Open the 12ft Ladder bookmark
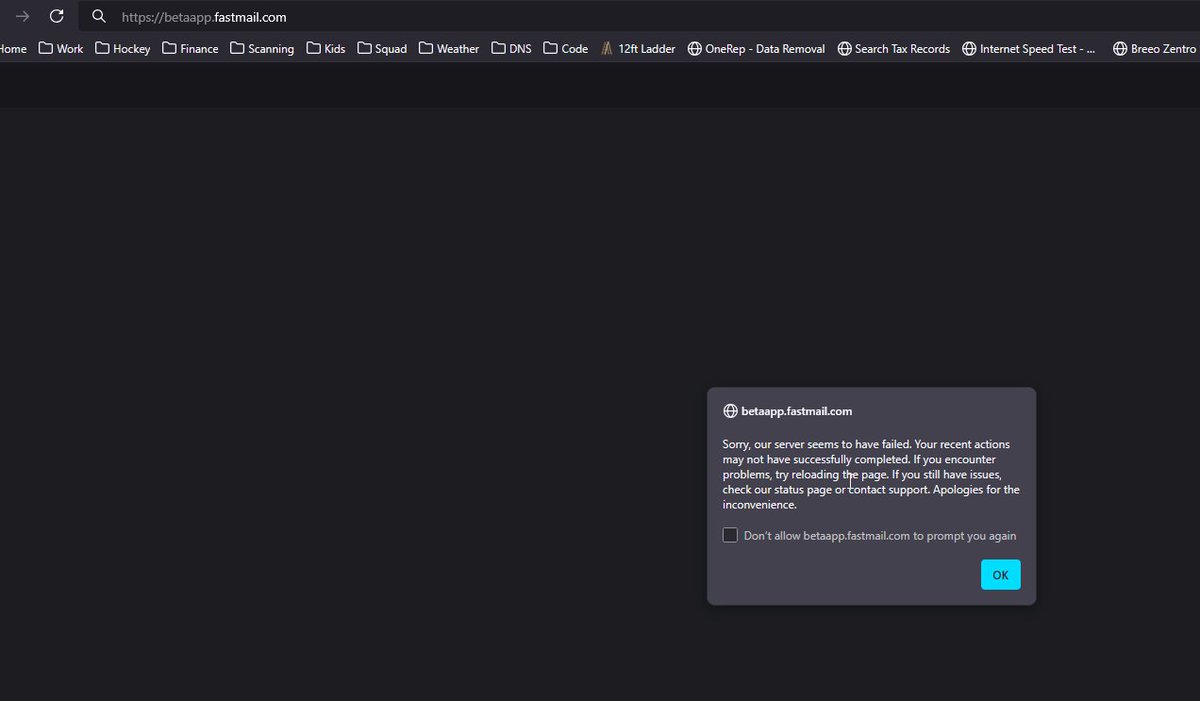Image resolution: width=1200 pixels, height=701 pixels. [638, 48]
